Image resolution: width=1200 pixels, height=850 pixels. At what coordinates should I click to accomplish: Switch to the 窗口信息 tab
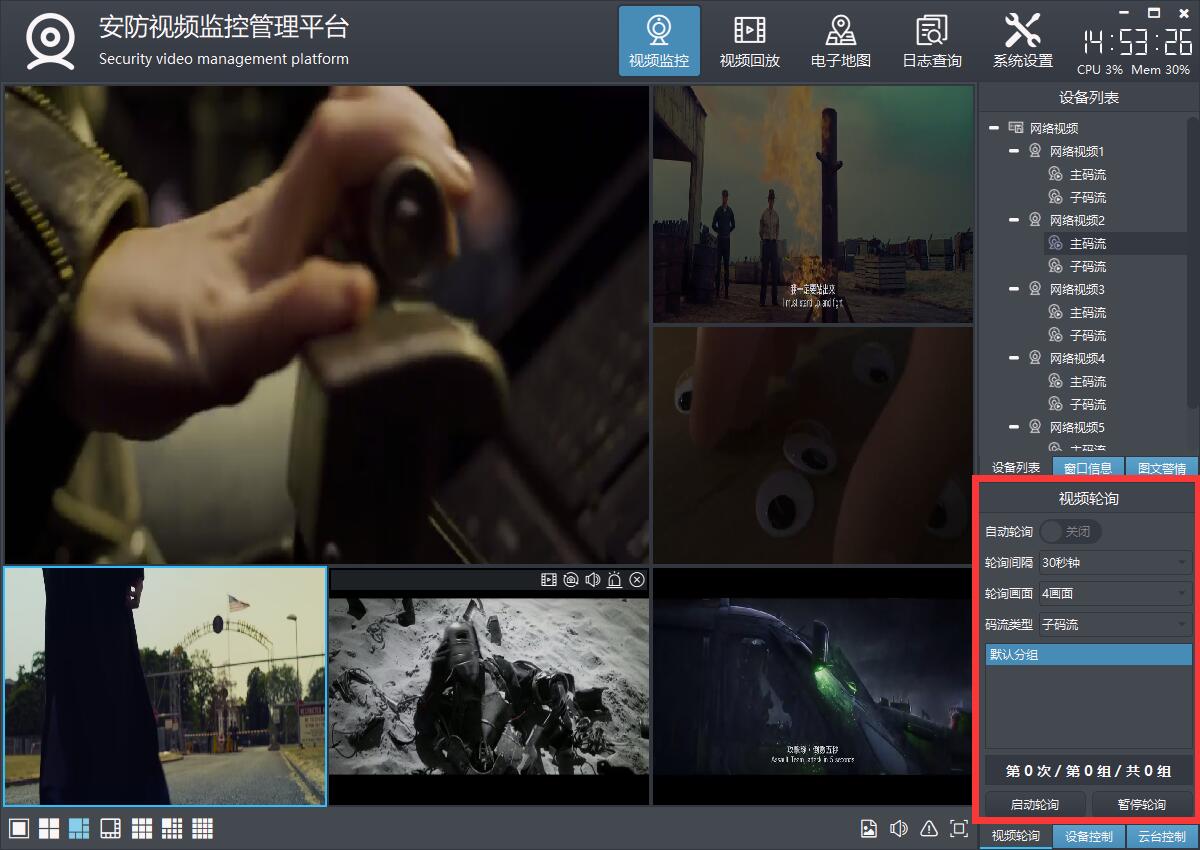pos(1088,468)
